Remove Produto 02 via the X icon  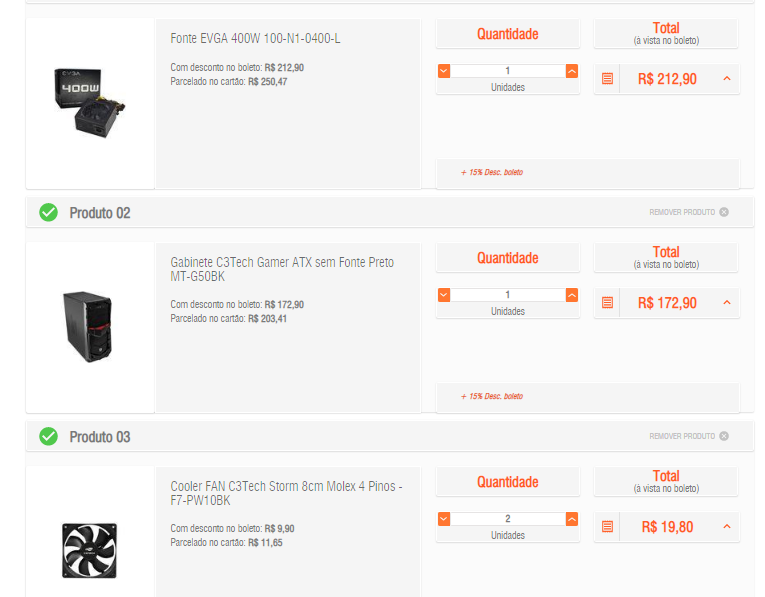(x=724, y=212)
